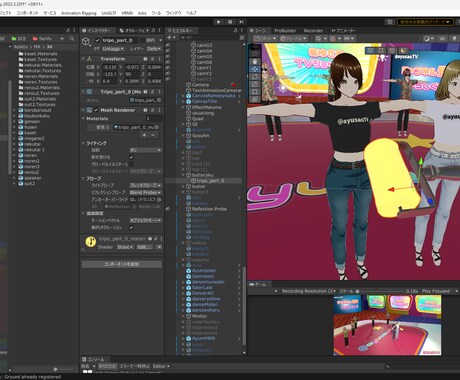Open the motion vectors dropdown
The width and height of the screenshot is (460, 380).
click(145, 220)
